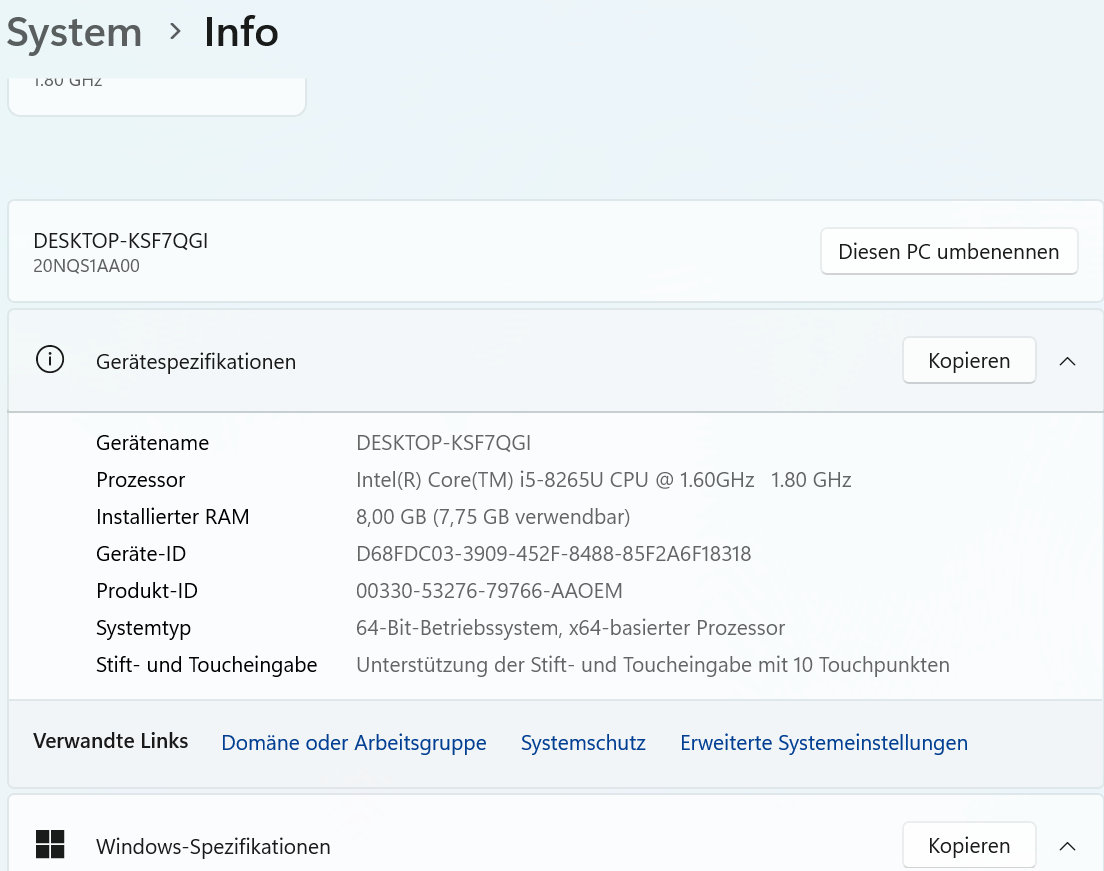1104x871 pixels.
Task: Select the 64-Bit-Betriebssystem value
Action: tap(570, 628)
